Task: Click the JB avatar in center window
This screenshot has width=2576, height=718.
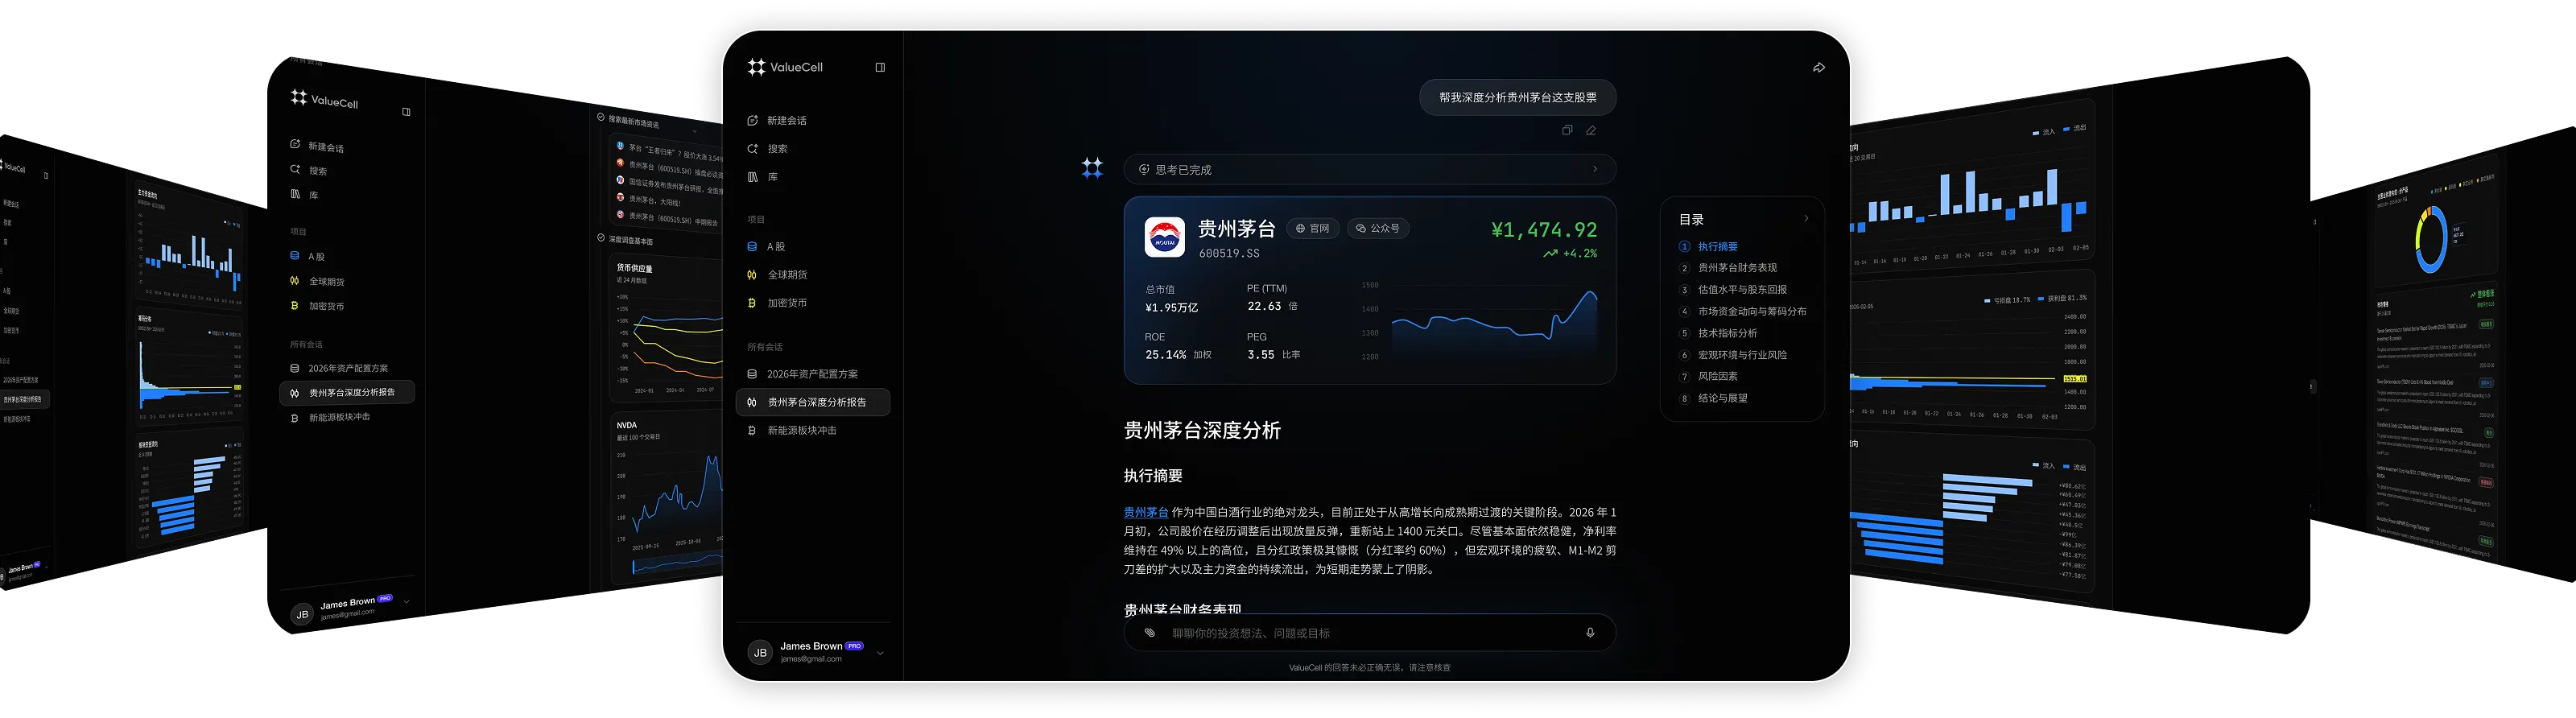Action: point(760,652)
